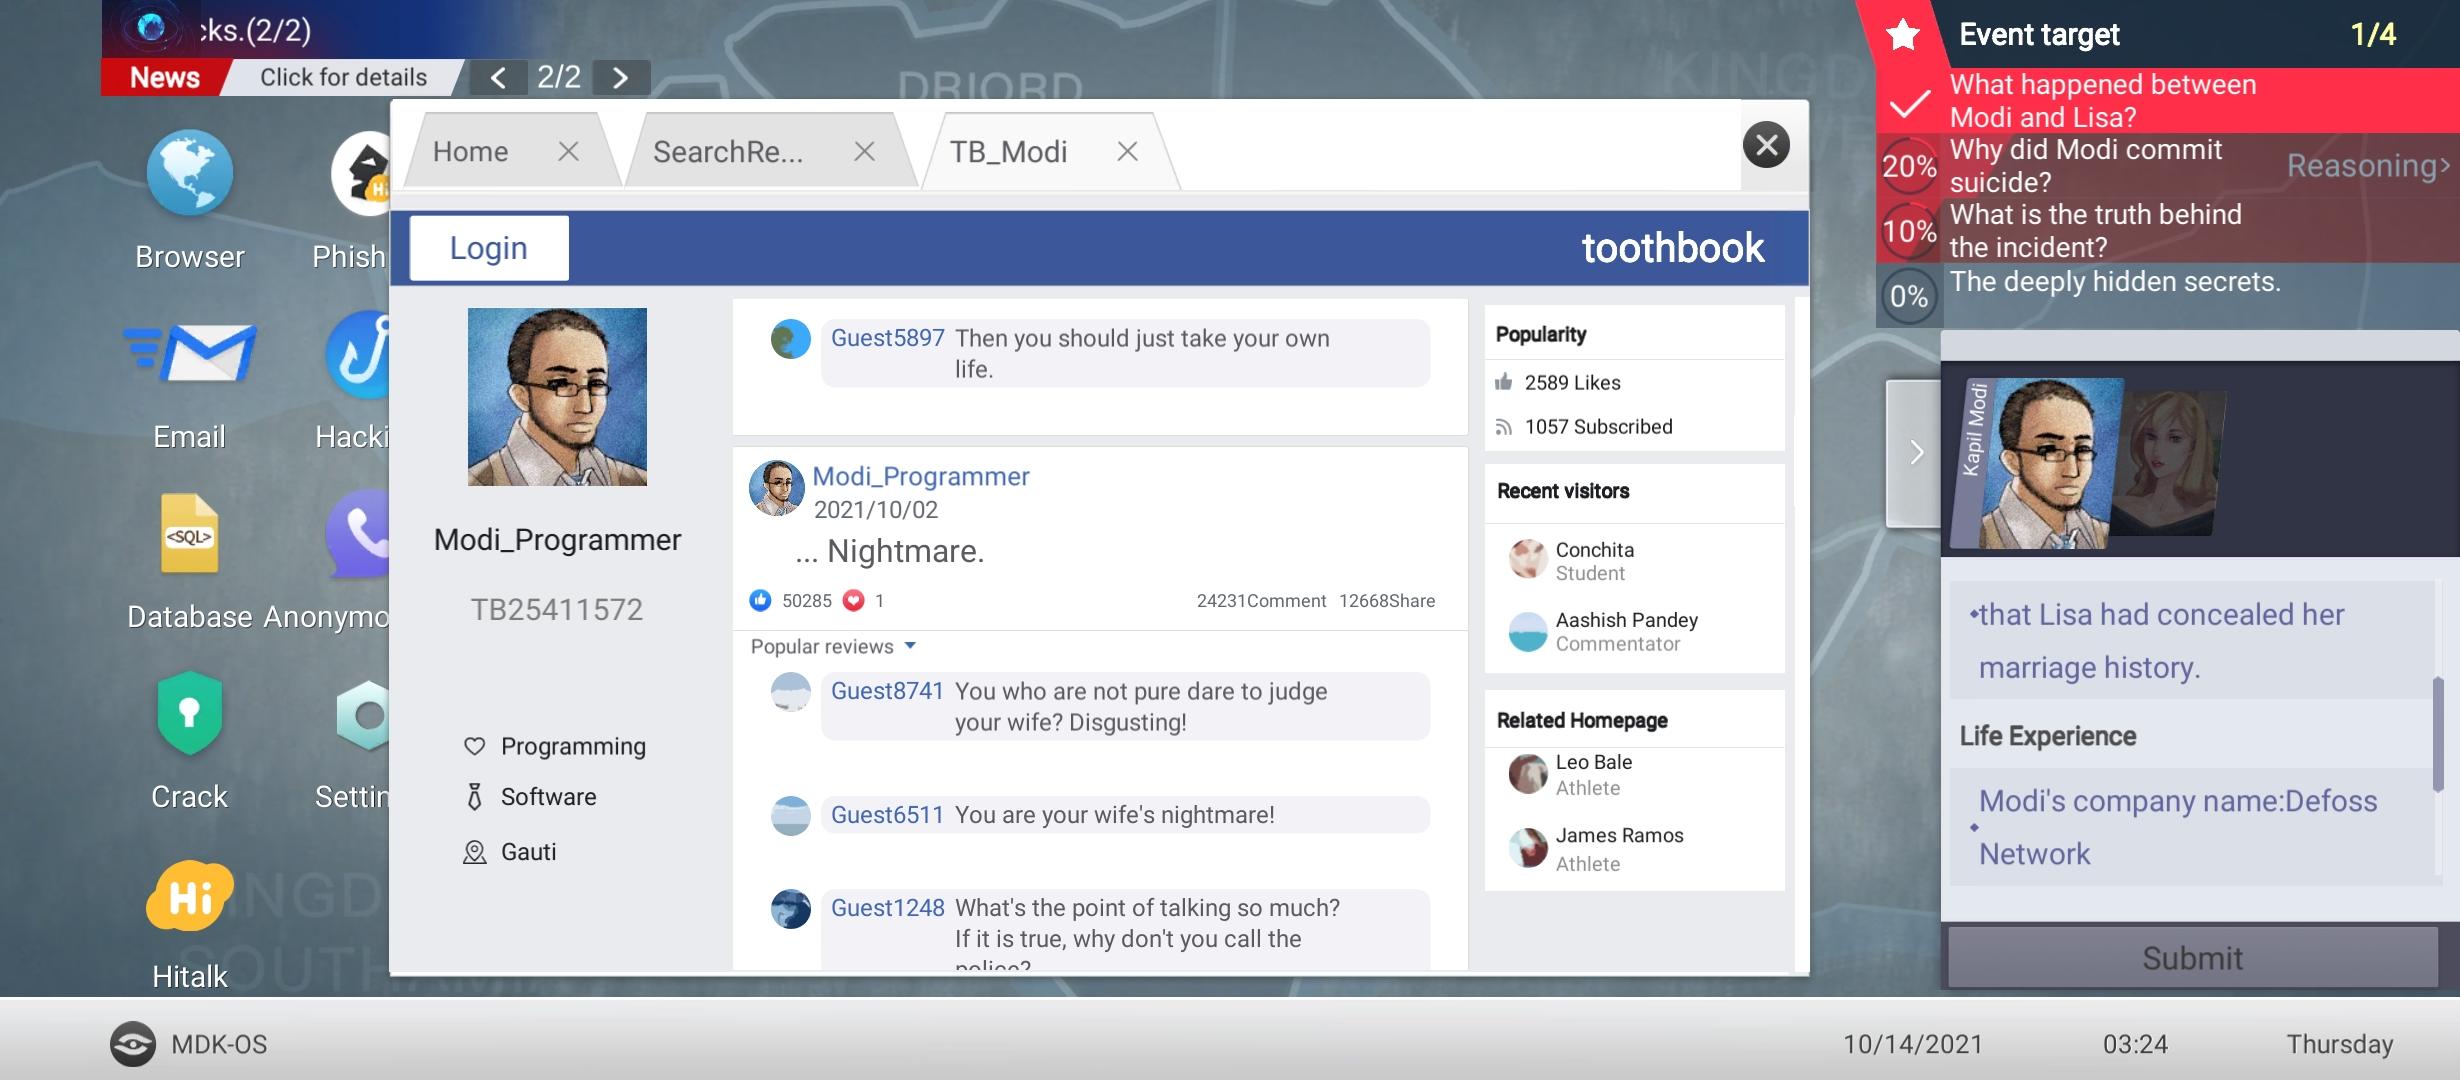Switch to the SearchRe... tab
Screen dimensions: 2460x1080
click(728, 152)
